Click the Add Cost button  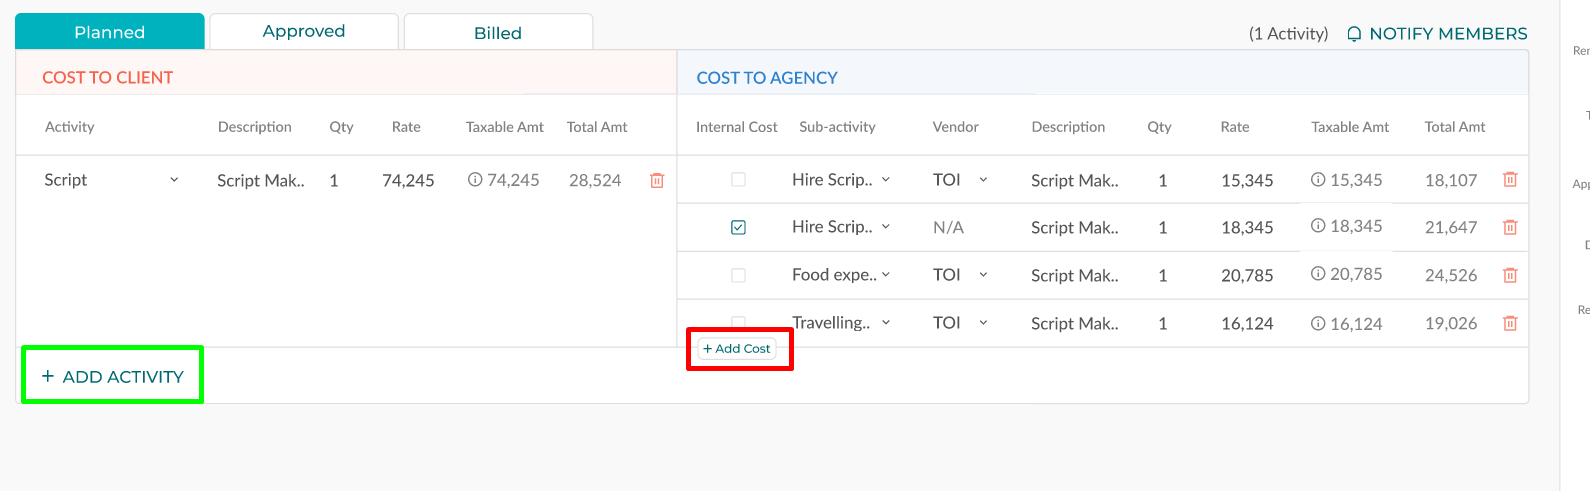pyautogui.click(x=737, y=349)
